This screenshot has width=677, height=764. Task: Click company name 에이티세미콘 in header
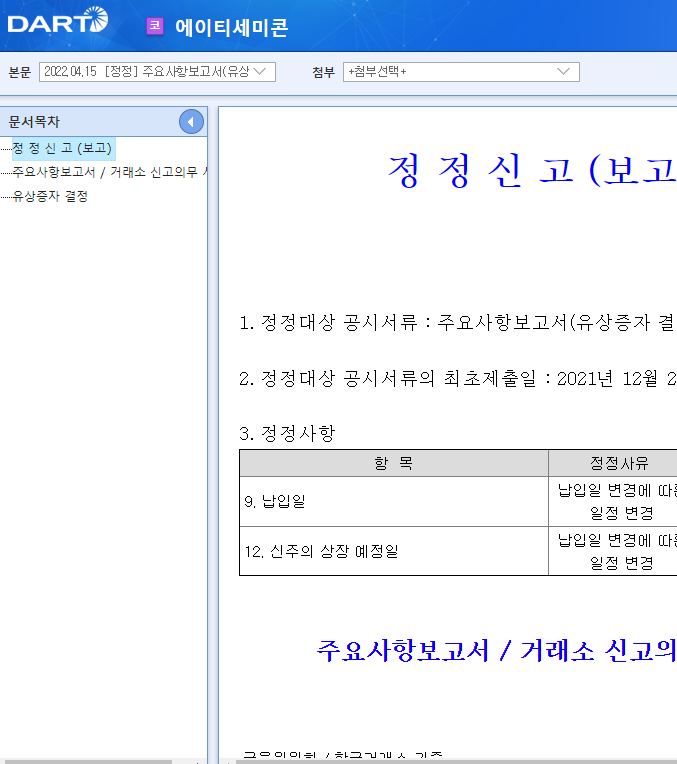[x=232, y=27]
